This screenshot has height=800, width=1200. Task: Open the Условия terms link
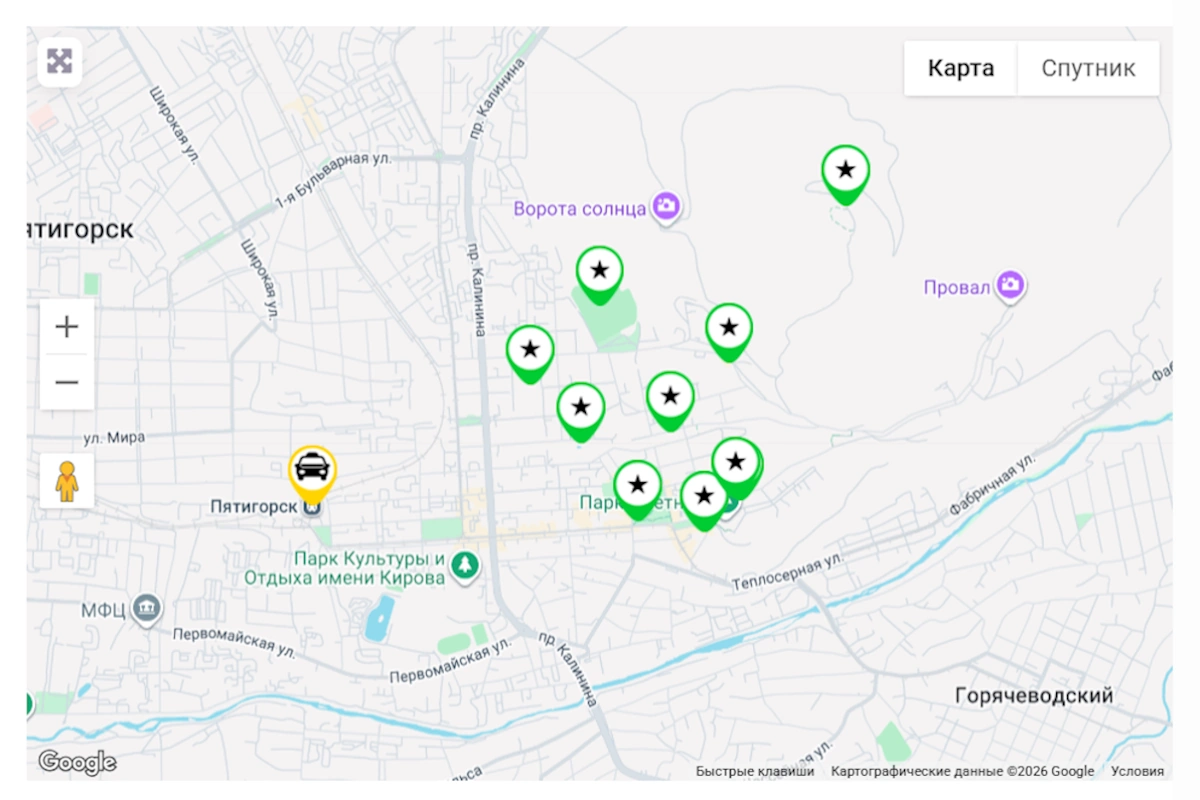(1138, 771)
